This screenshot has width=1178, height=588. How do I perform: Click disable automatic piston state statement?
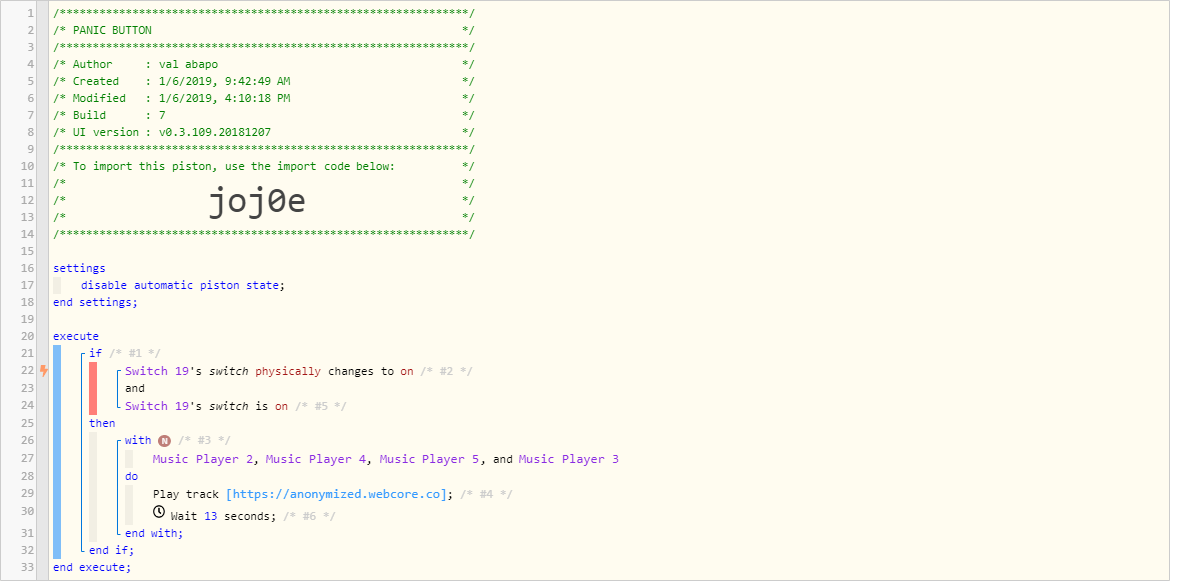(183, 285)
